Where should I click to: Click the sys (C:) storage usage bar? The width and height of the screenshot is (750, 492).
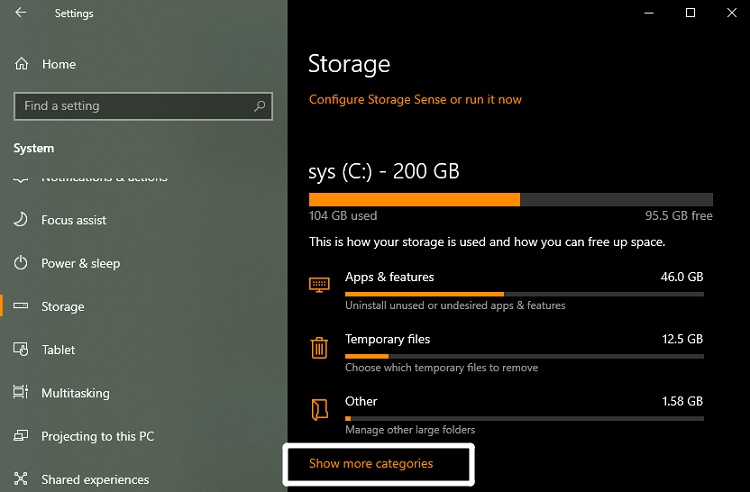tap(511, 199)
